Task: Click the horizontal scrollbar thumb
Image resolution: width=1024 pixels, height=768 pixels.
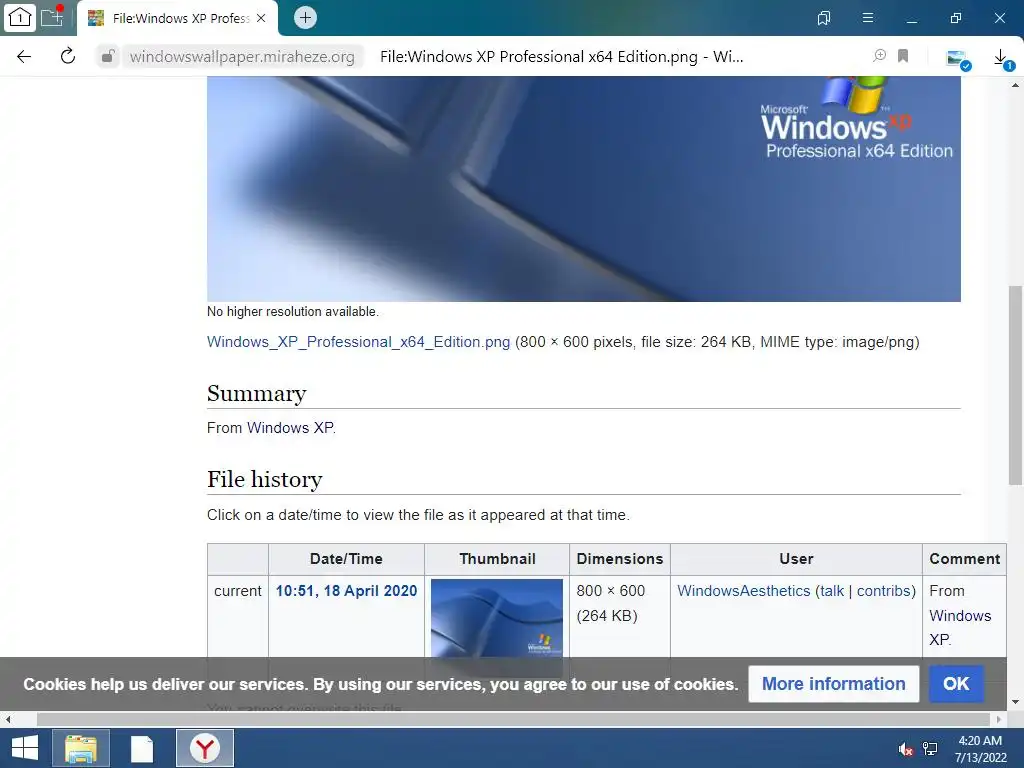Action: [513, 719]
